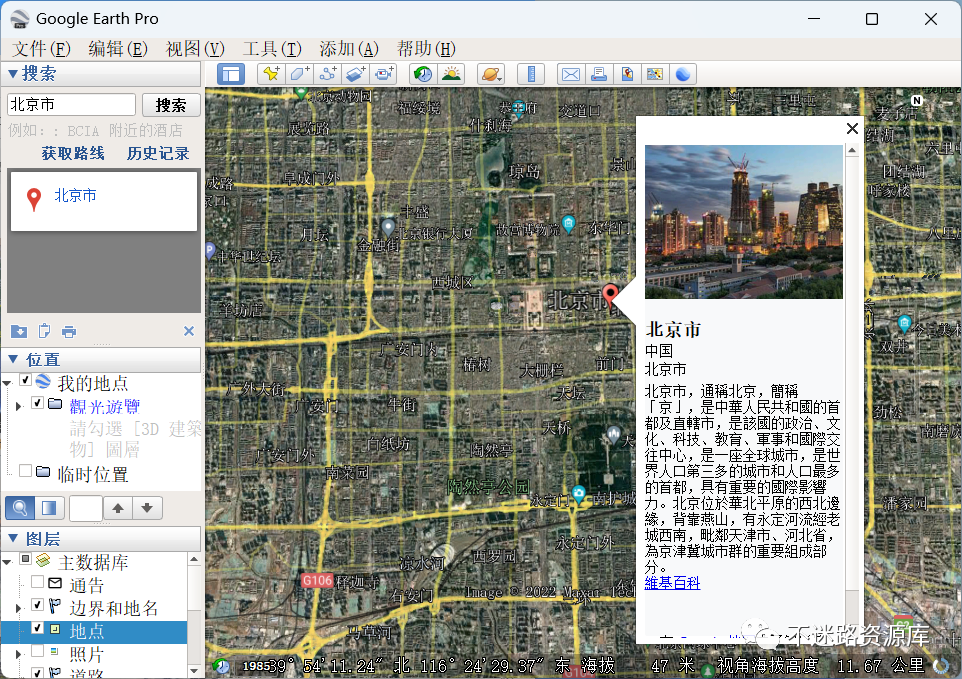Add an image overlay tool
Image resolution: width=962 pixels, height=679 pixels.
pyautogui.click(x=356, y=74)
